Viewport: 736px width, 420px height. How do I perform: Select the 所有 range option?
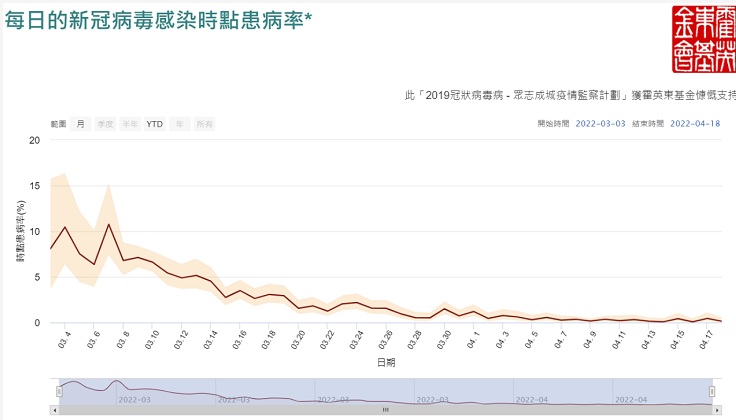[204, 124]
